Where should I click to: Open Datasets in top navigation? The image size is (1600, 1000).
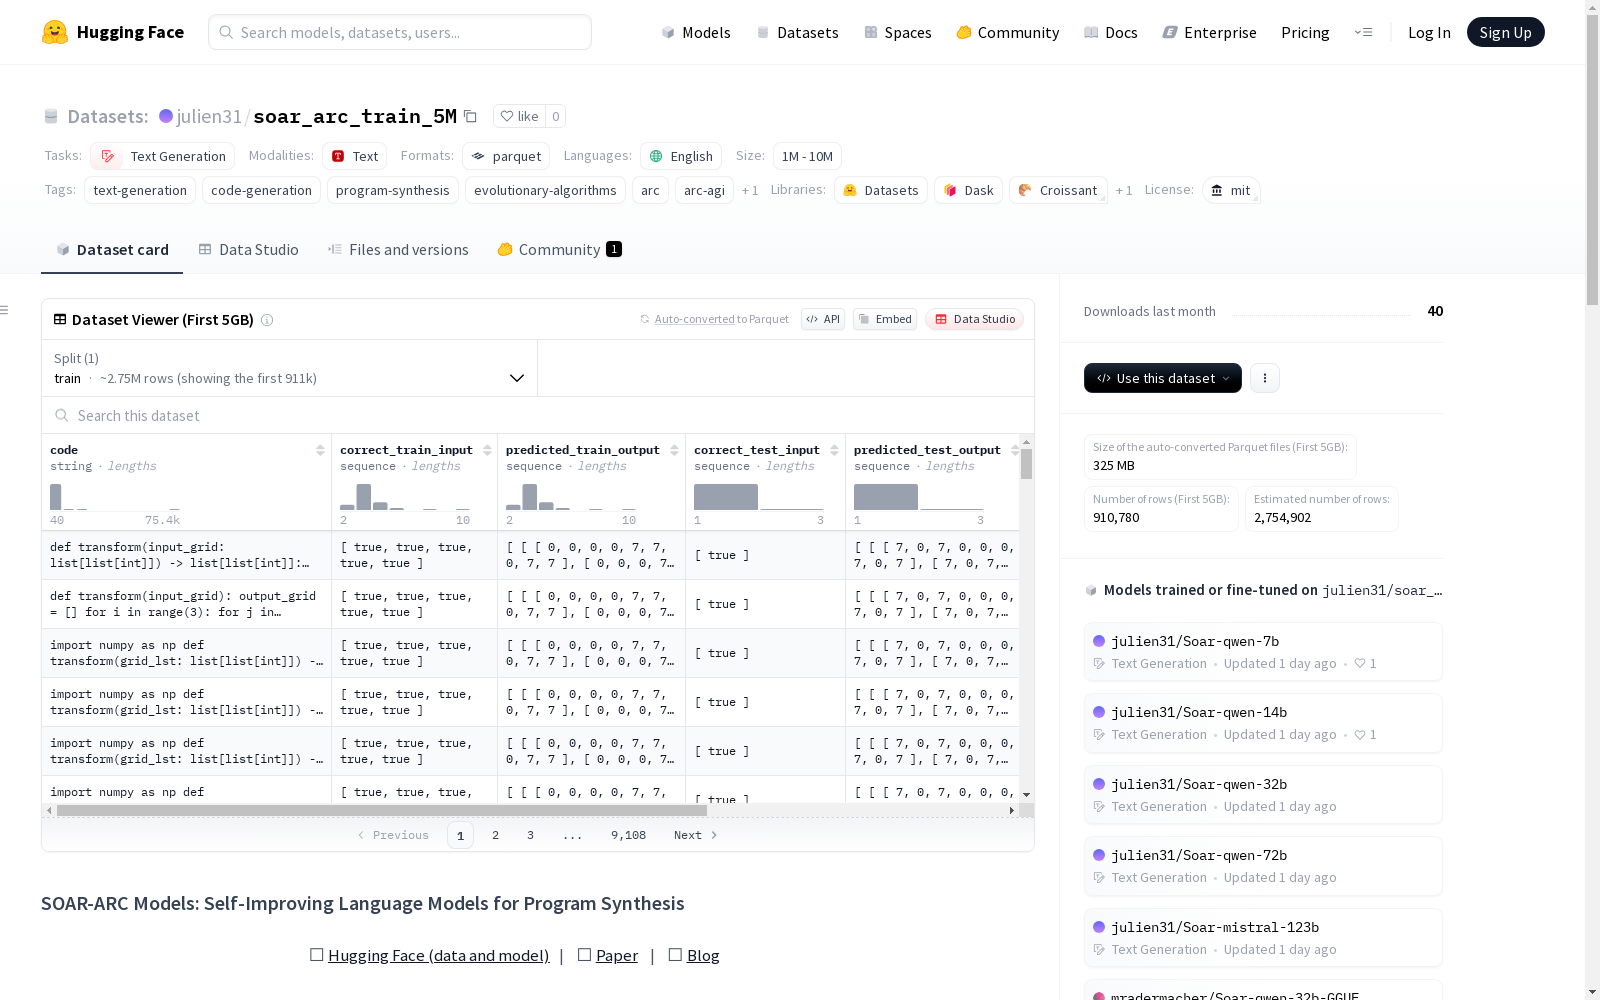coord(797,32)
